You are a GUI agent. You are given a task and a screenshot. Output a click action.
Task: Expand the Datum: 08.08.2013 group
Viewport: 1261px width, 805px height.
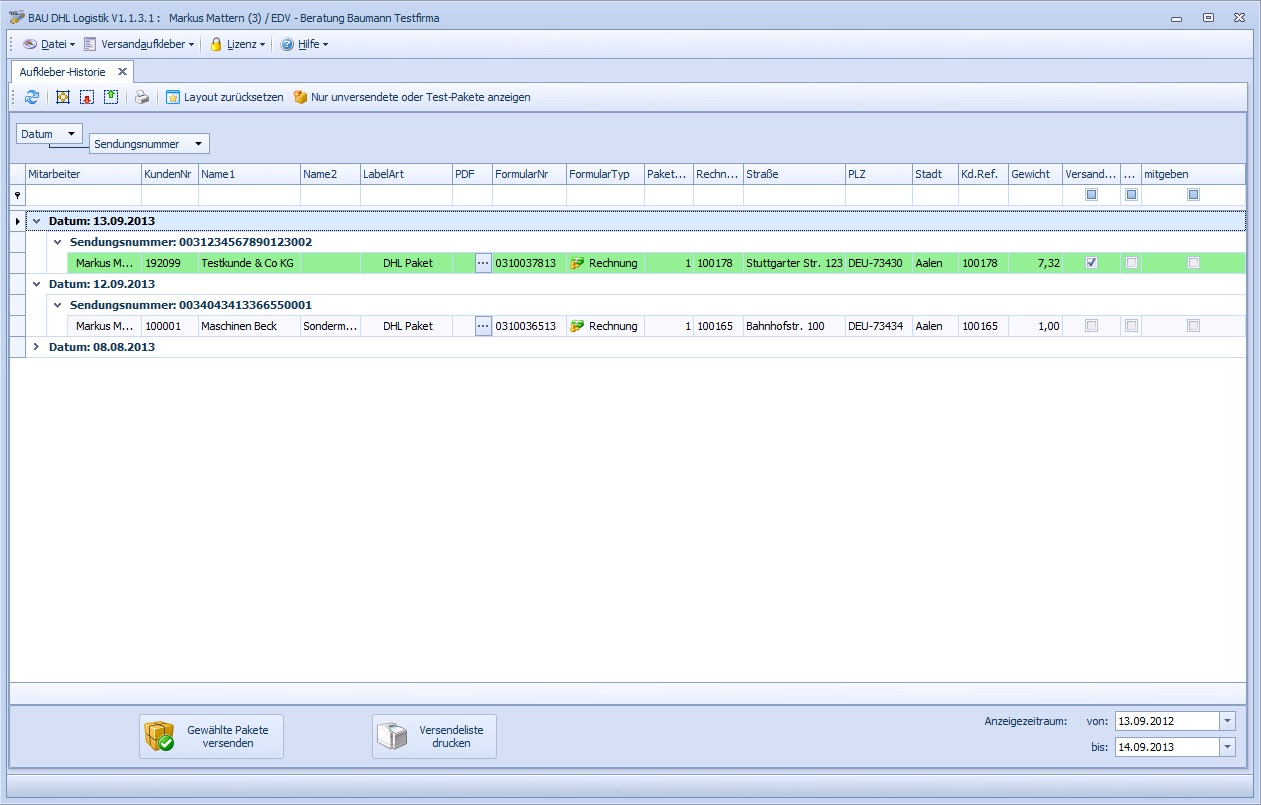point(37,347)
